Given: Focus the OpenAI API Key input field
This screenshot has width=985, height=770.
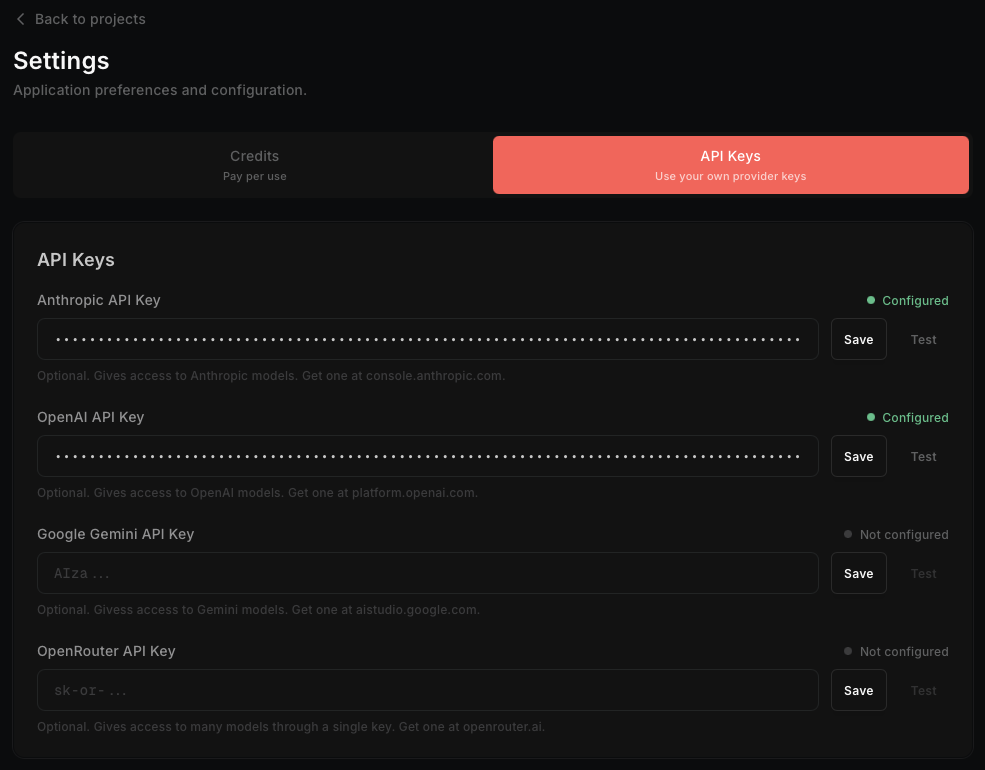Looking at the screenshot, I should pyautogui.click(x=428, y=456).
